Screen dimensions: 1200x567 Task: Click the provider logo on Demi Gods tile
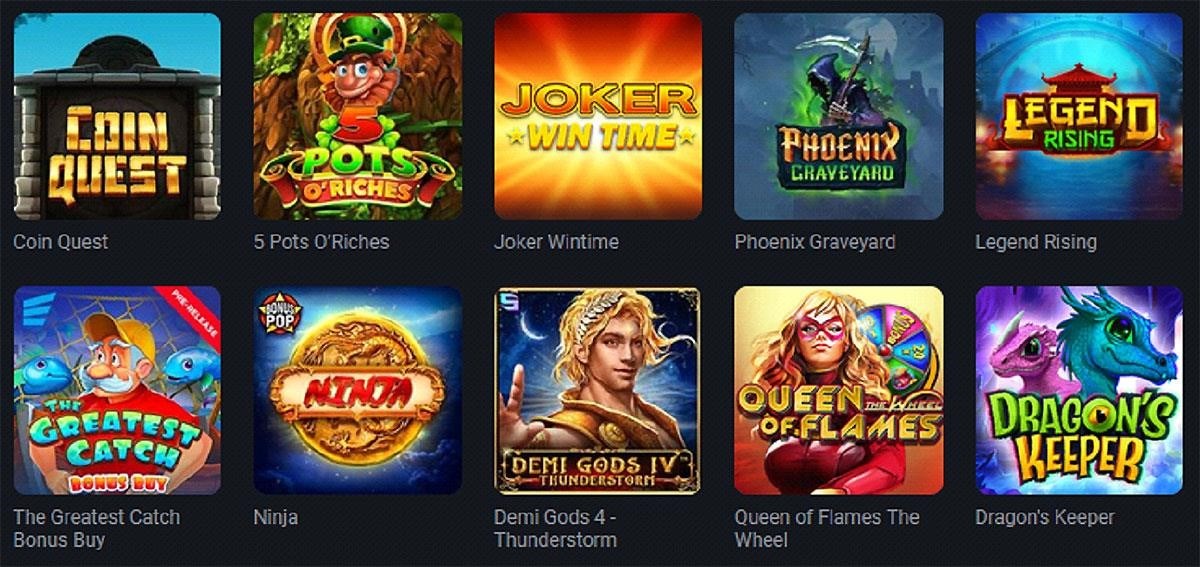point(509,300)
